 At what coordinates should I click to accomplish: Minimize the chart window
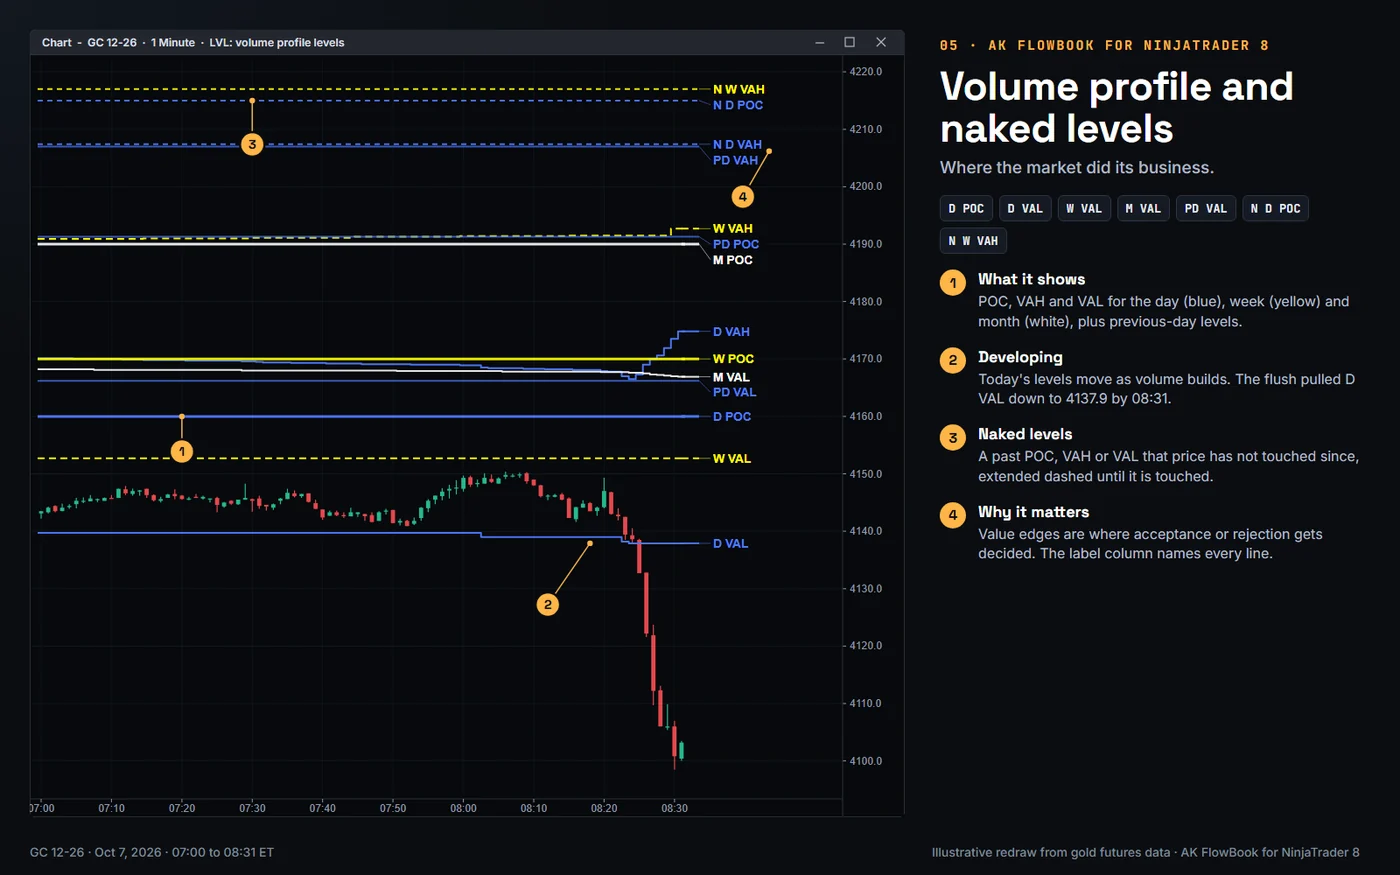coord(819,42)
